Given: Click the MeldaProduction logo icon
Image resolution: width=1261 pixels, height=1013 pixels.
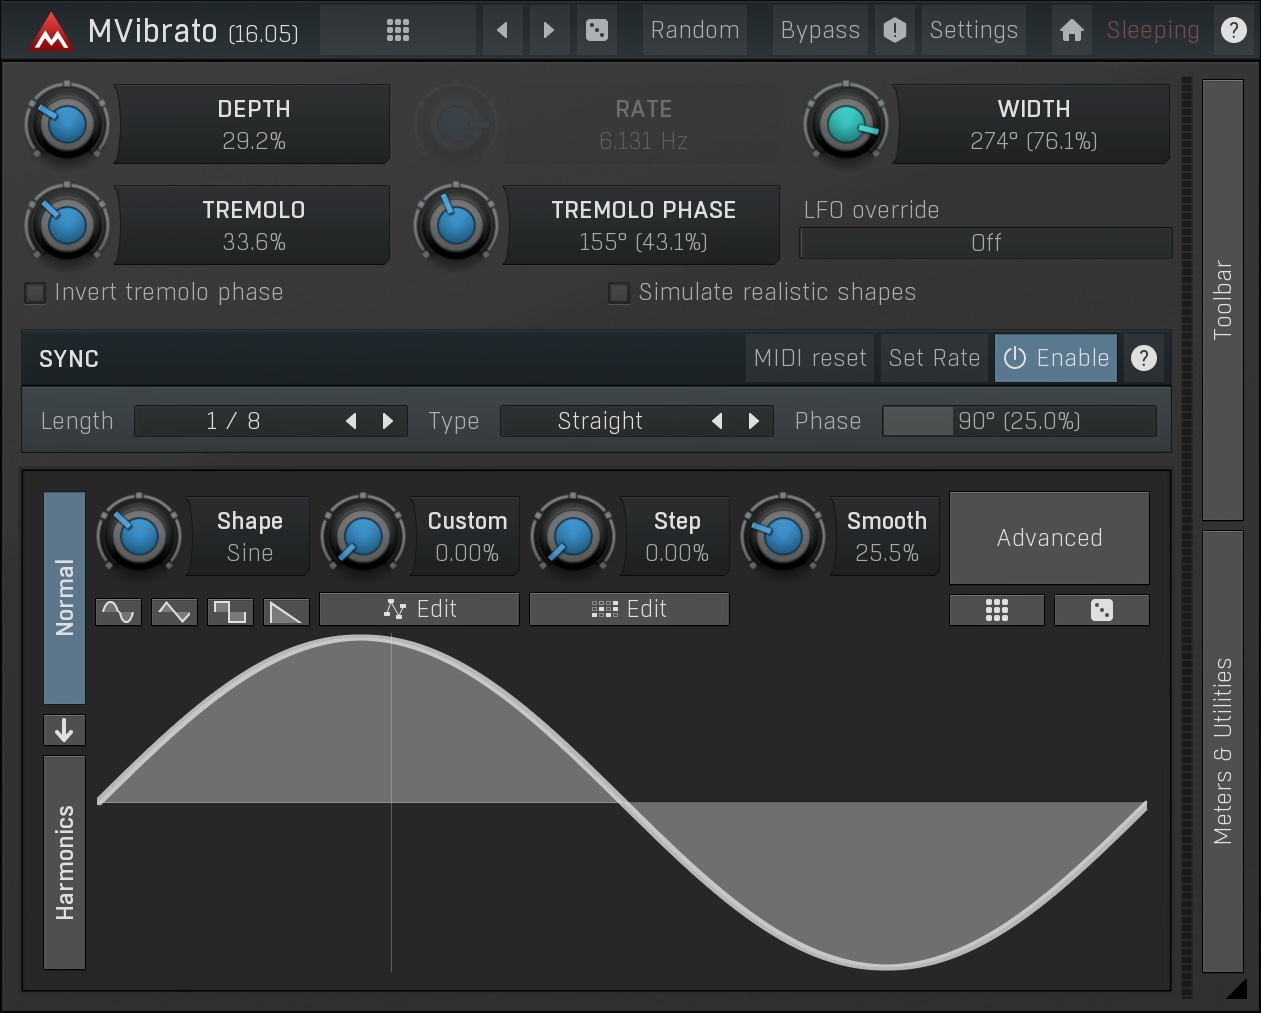Looking at the screenshot, I should click(x=51, y=31).
